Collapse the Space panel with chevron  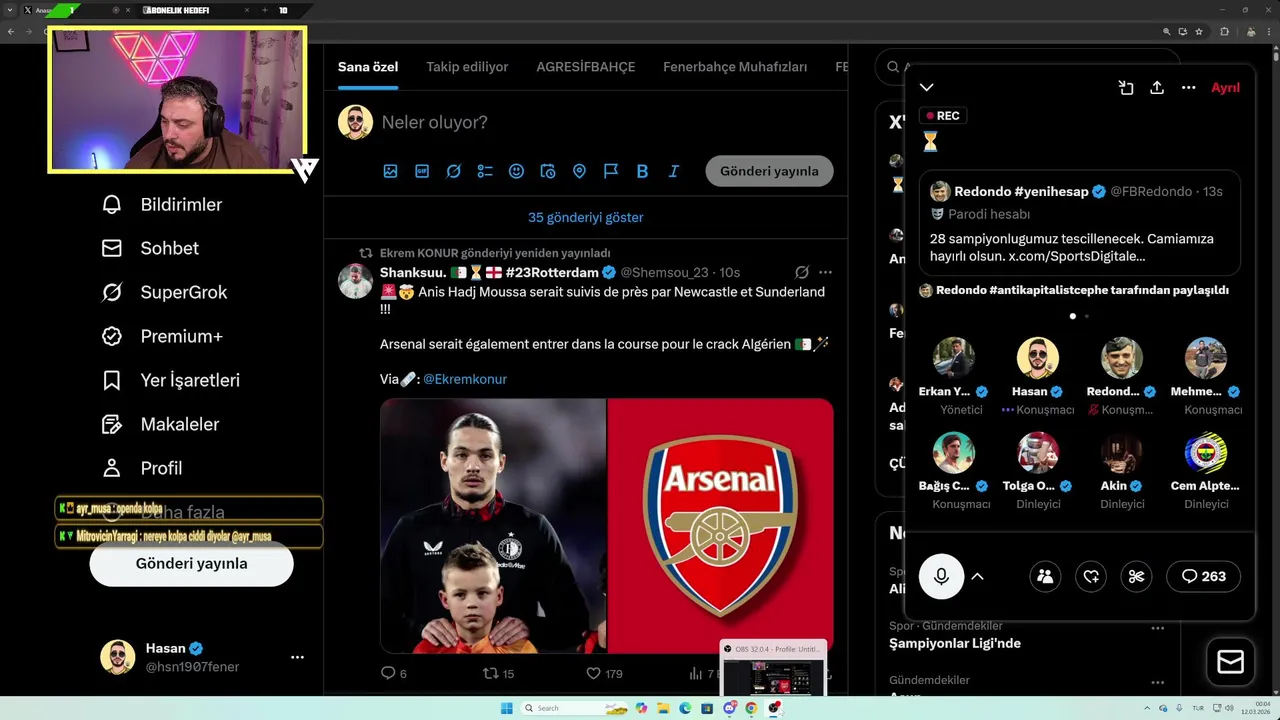927,88
